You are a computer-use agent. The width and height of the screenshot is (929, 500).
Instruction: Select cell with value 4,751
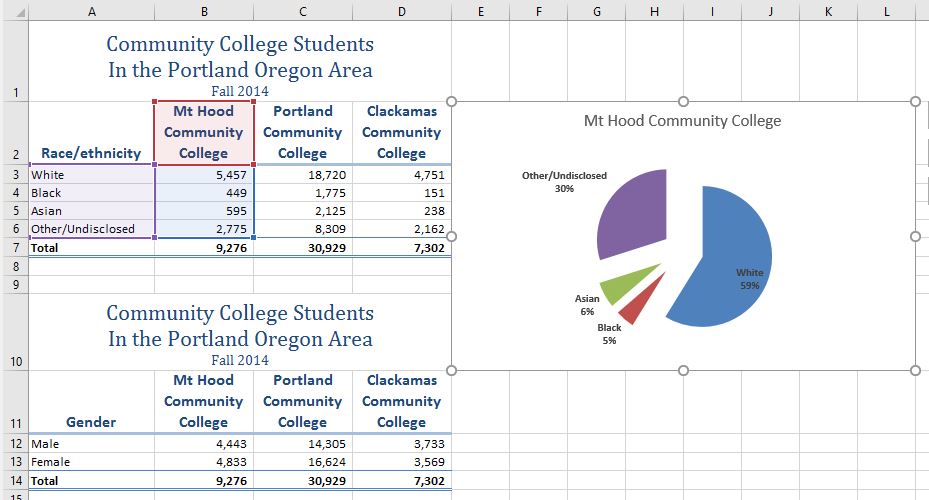(x=402, y=175)
